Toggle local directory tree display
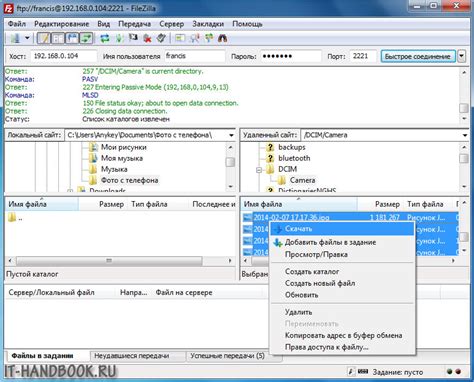This screenshot has height=382, width=474. (x=58, y=38)
